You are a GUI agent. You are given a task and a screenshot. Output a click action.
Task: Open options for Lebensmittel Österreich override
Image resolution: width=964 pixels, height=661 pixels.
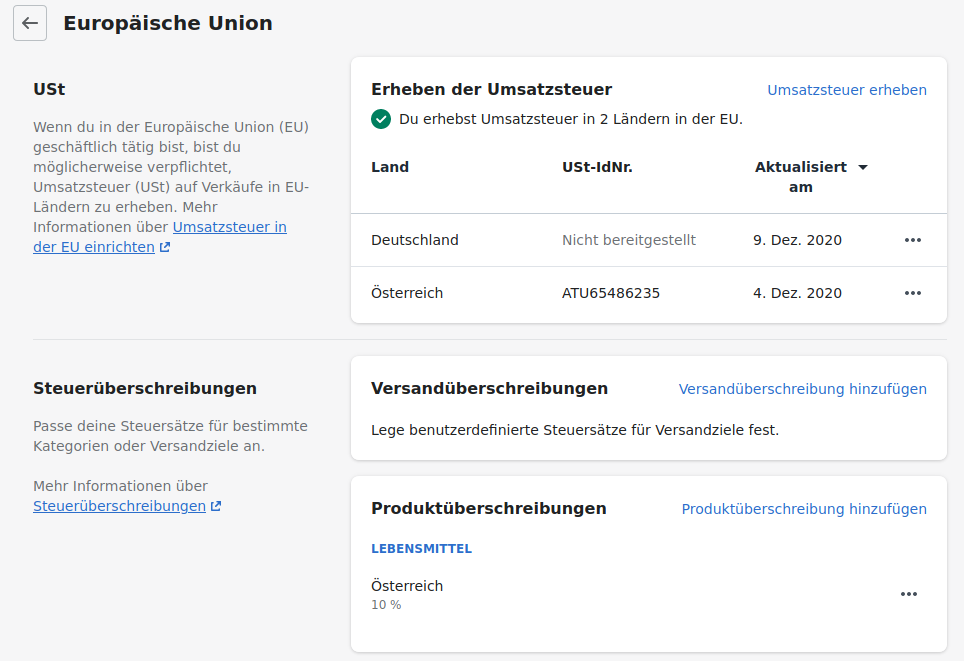pos(908,594)
